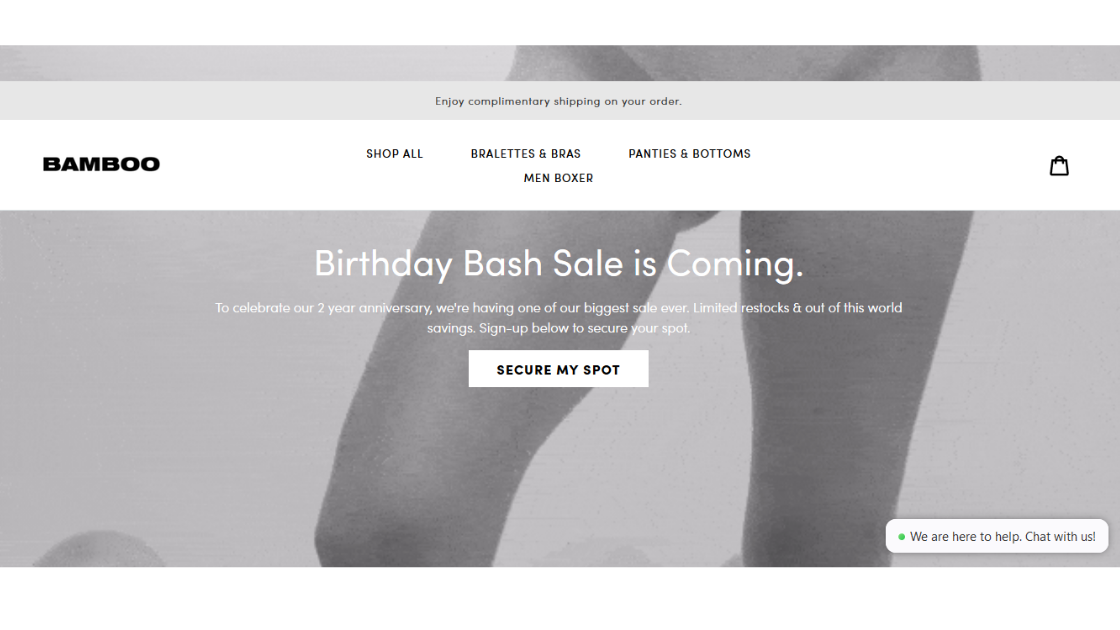Viewport: 1120px width, 630px height.
Task: Click the 'Chat with us!' text
Action: 1060,536
